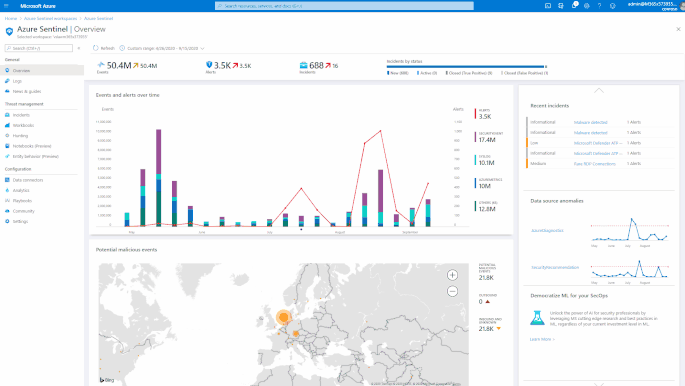Open the SecurityRecommendation anomaly link

coord(555,267)
